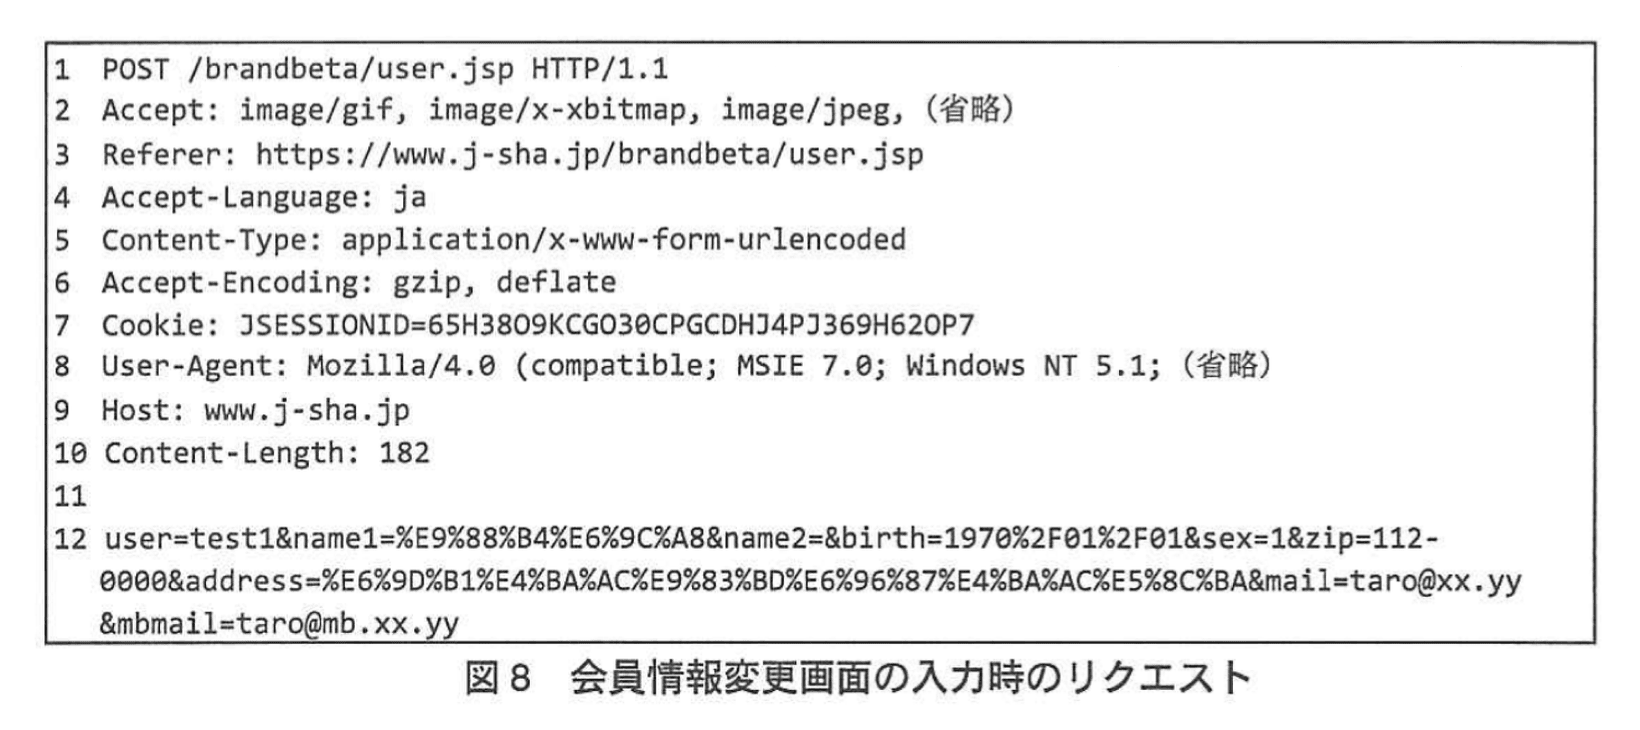Click the HTTP/1.1 protocol text
The image size is (1640, 730).
pos(599,69)
